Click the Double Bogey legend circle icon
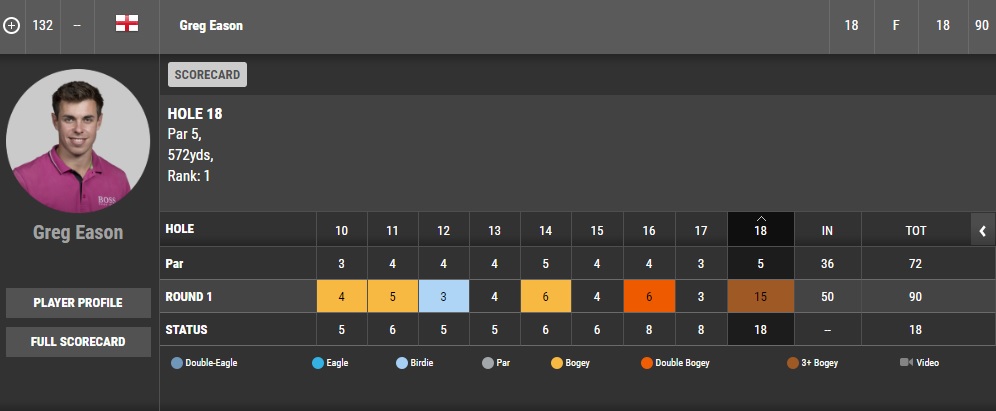The height and width of the screenshot is (411, 996). pos(647,363)
